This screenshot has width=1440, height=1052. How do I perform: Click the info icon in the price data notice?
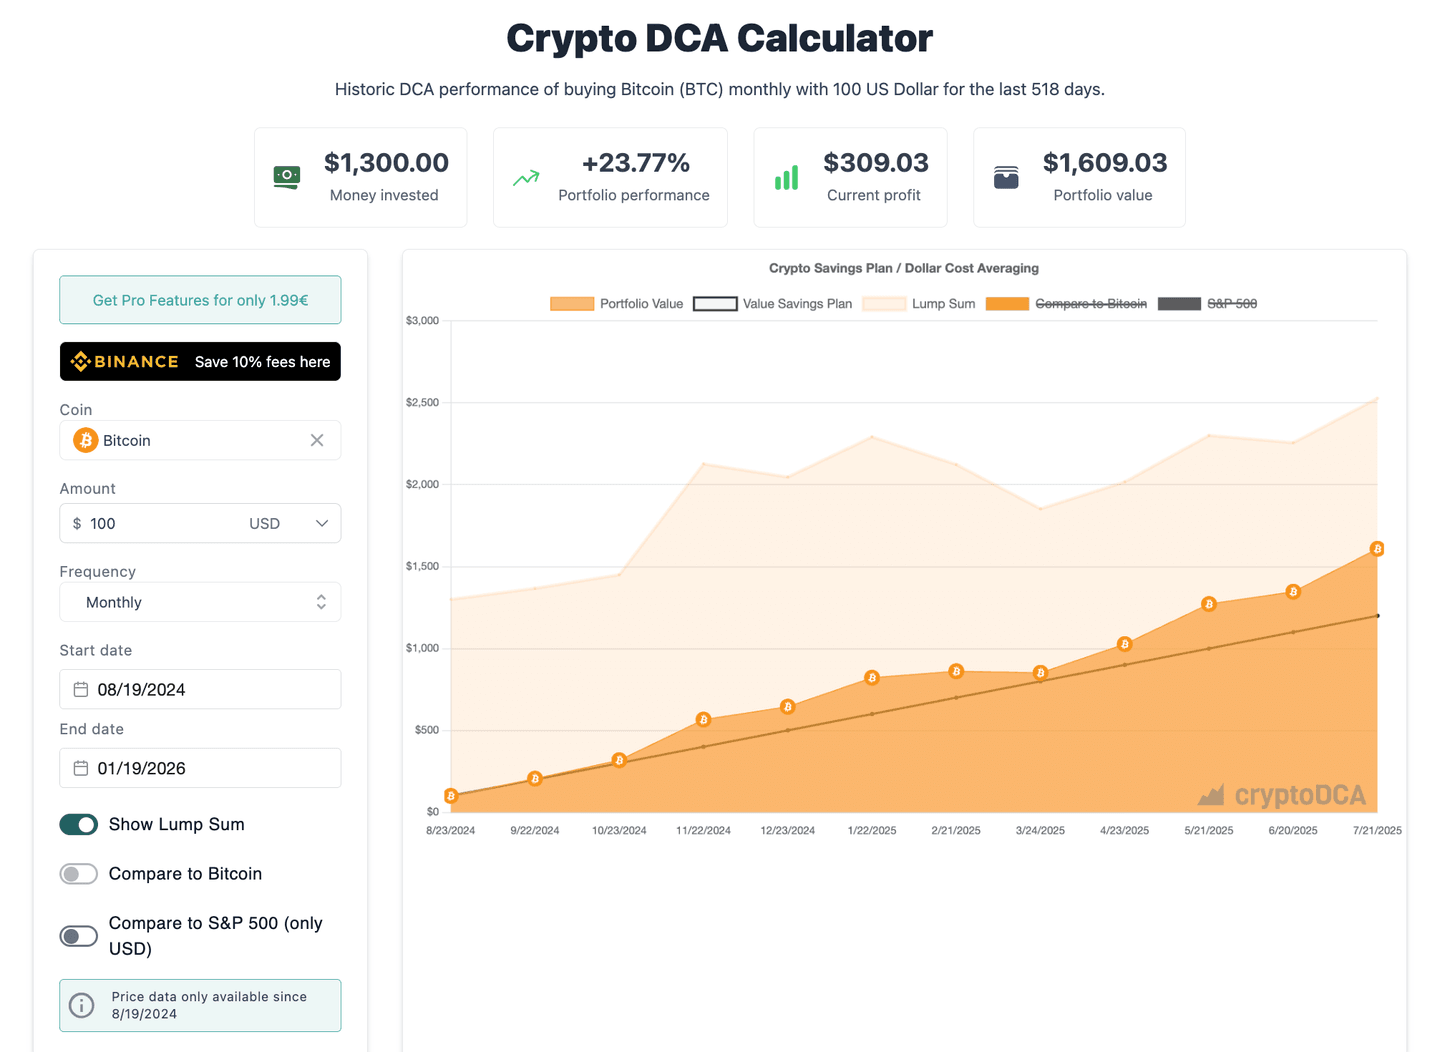pos(81,1005)
